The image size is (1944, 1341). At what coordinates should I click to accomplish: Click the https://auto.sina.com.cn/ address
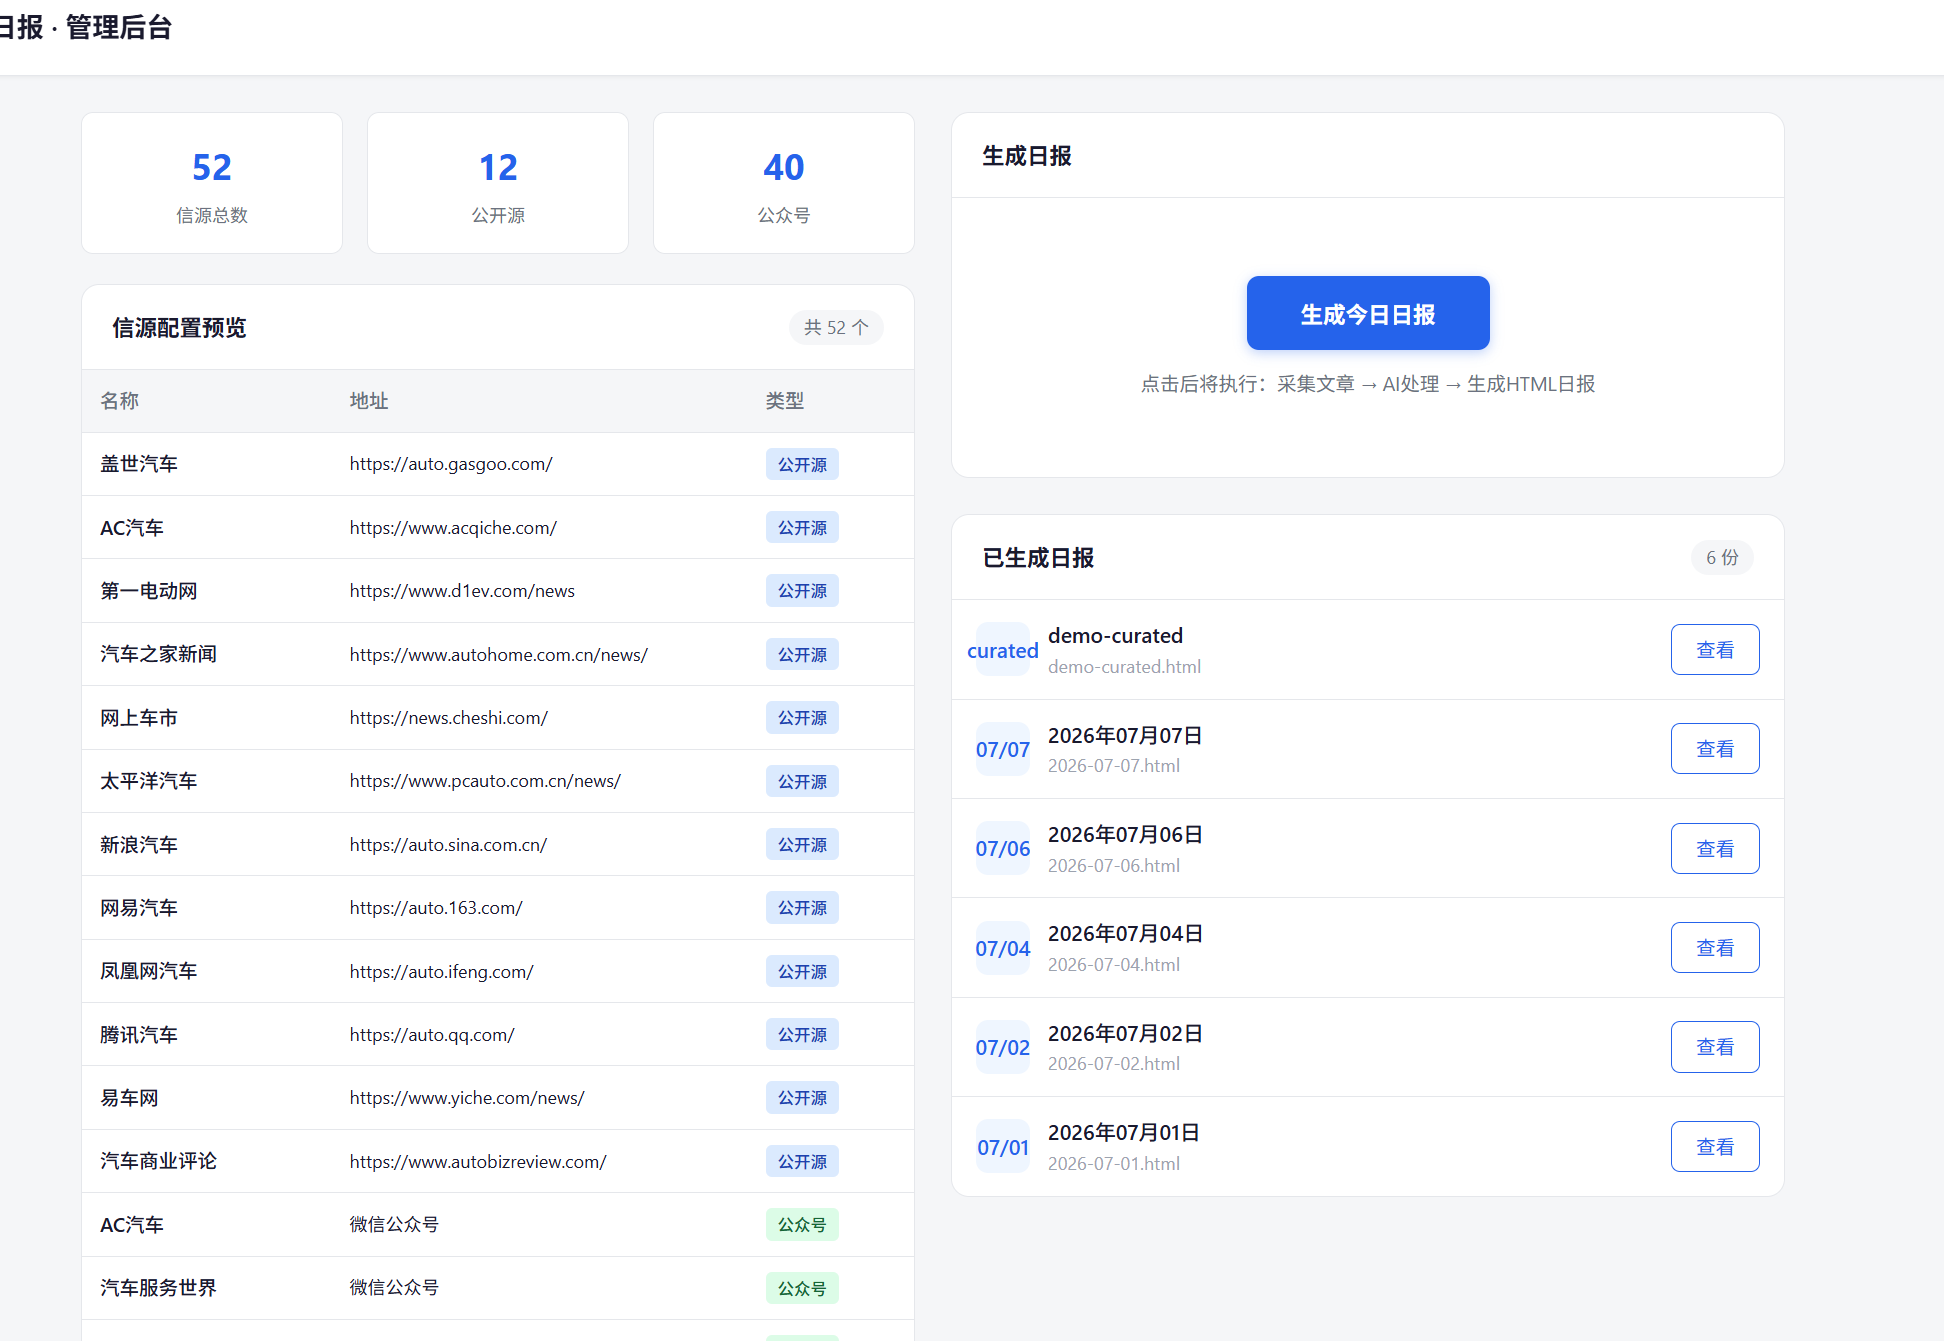pos(448,845)
